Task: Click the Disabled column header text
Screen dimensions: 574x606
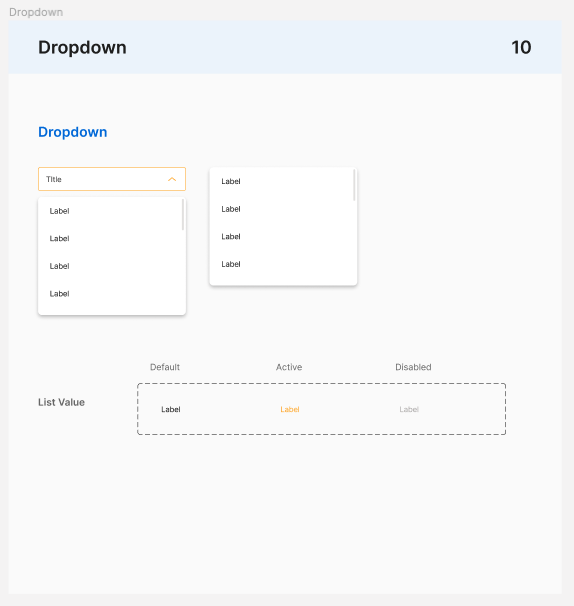Action: tap(413, 367)
